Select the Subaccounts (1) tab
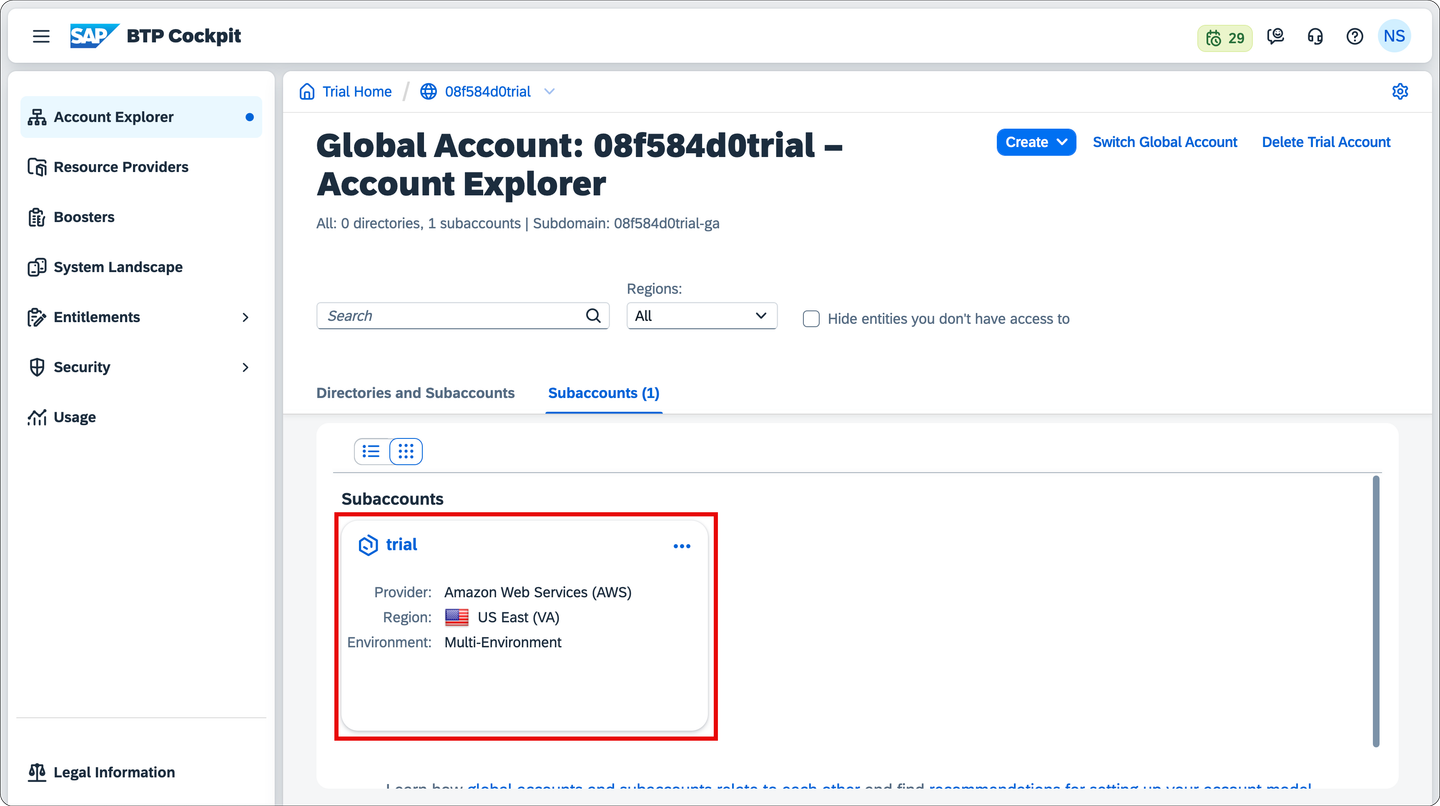This screenshot has width=1440, height=806. (x=604, y=393)
